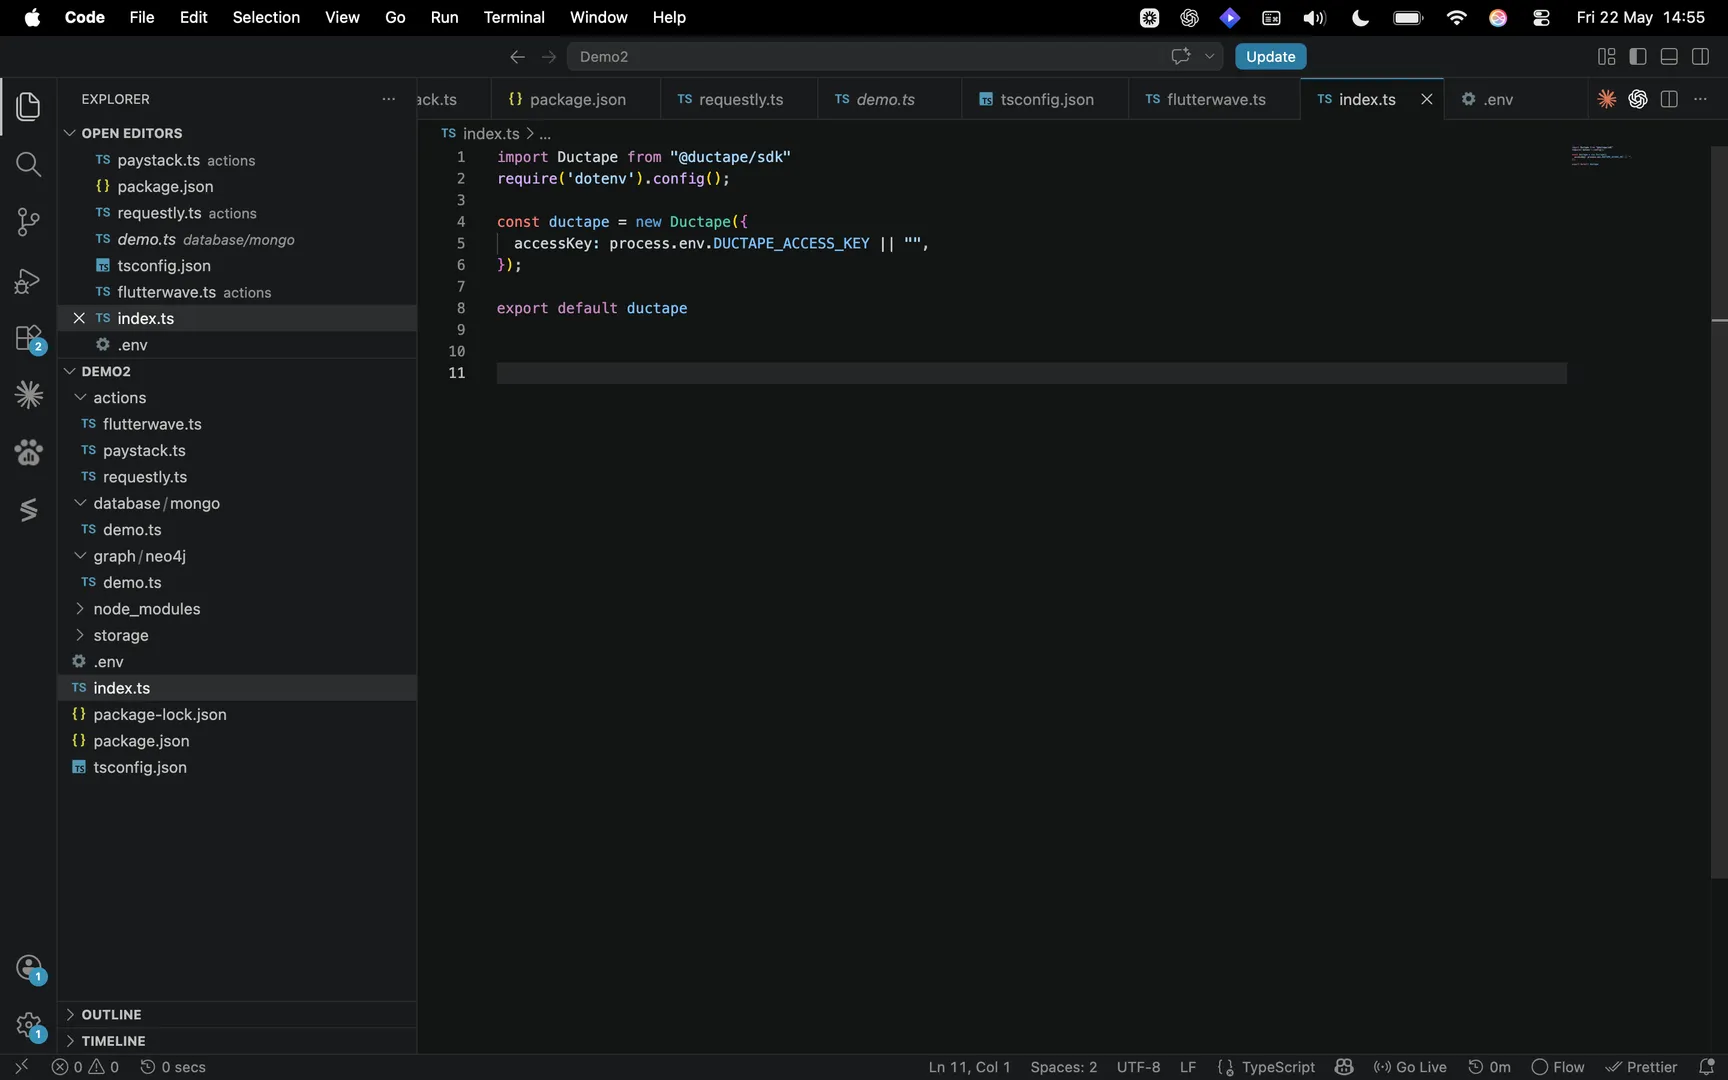Viewport: 1728px width, 1080px height.
Task: Click Ln 11, Col 1 position
Action: point(969,1067)
